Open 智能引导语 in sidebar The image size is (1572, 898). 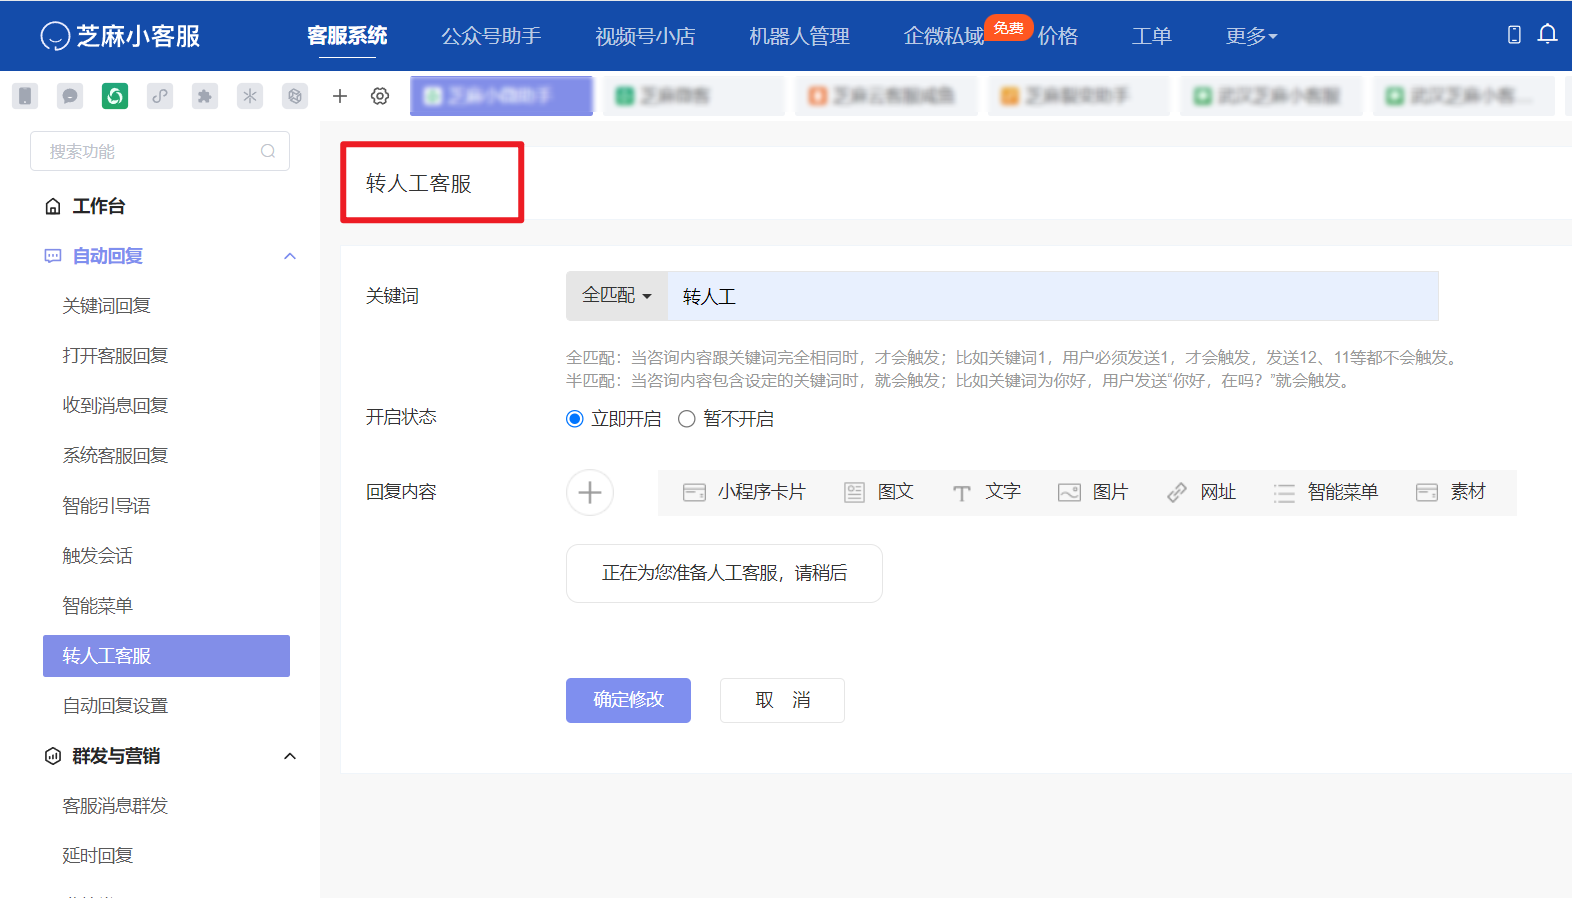coord(106,506)
